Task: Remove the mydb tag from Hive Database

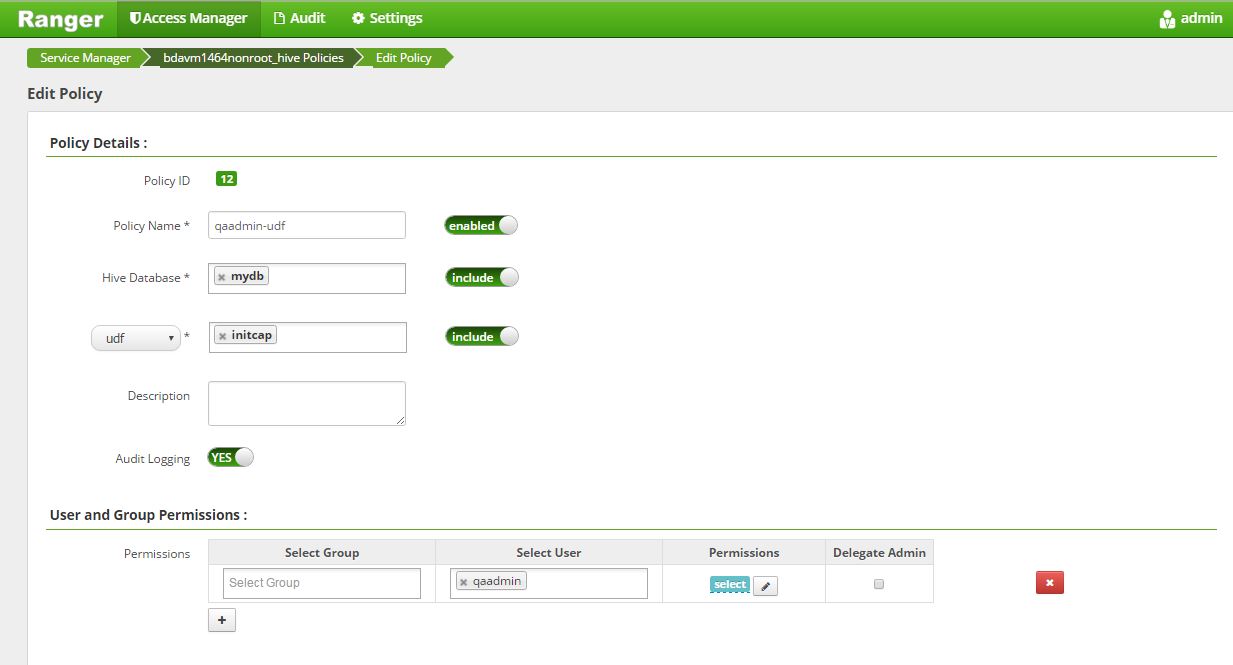Action: (222, 275)
